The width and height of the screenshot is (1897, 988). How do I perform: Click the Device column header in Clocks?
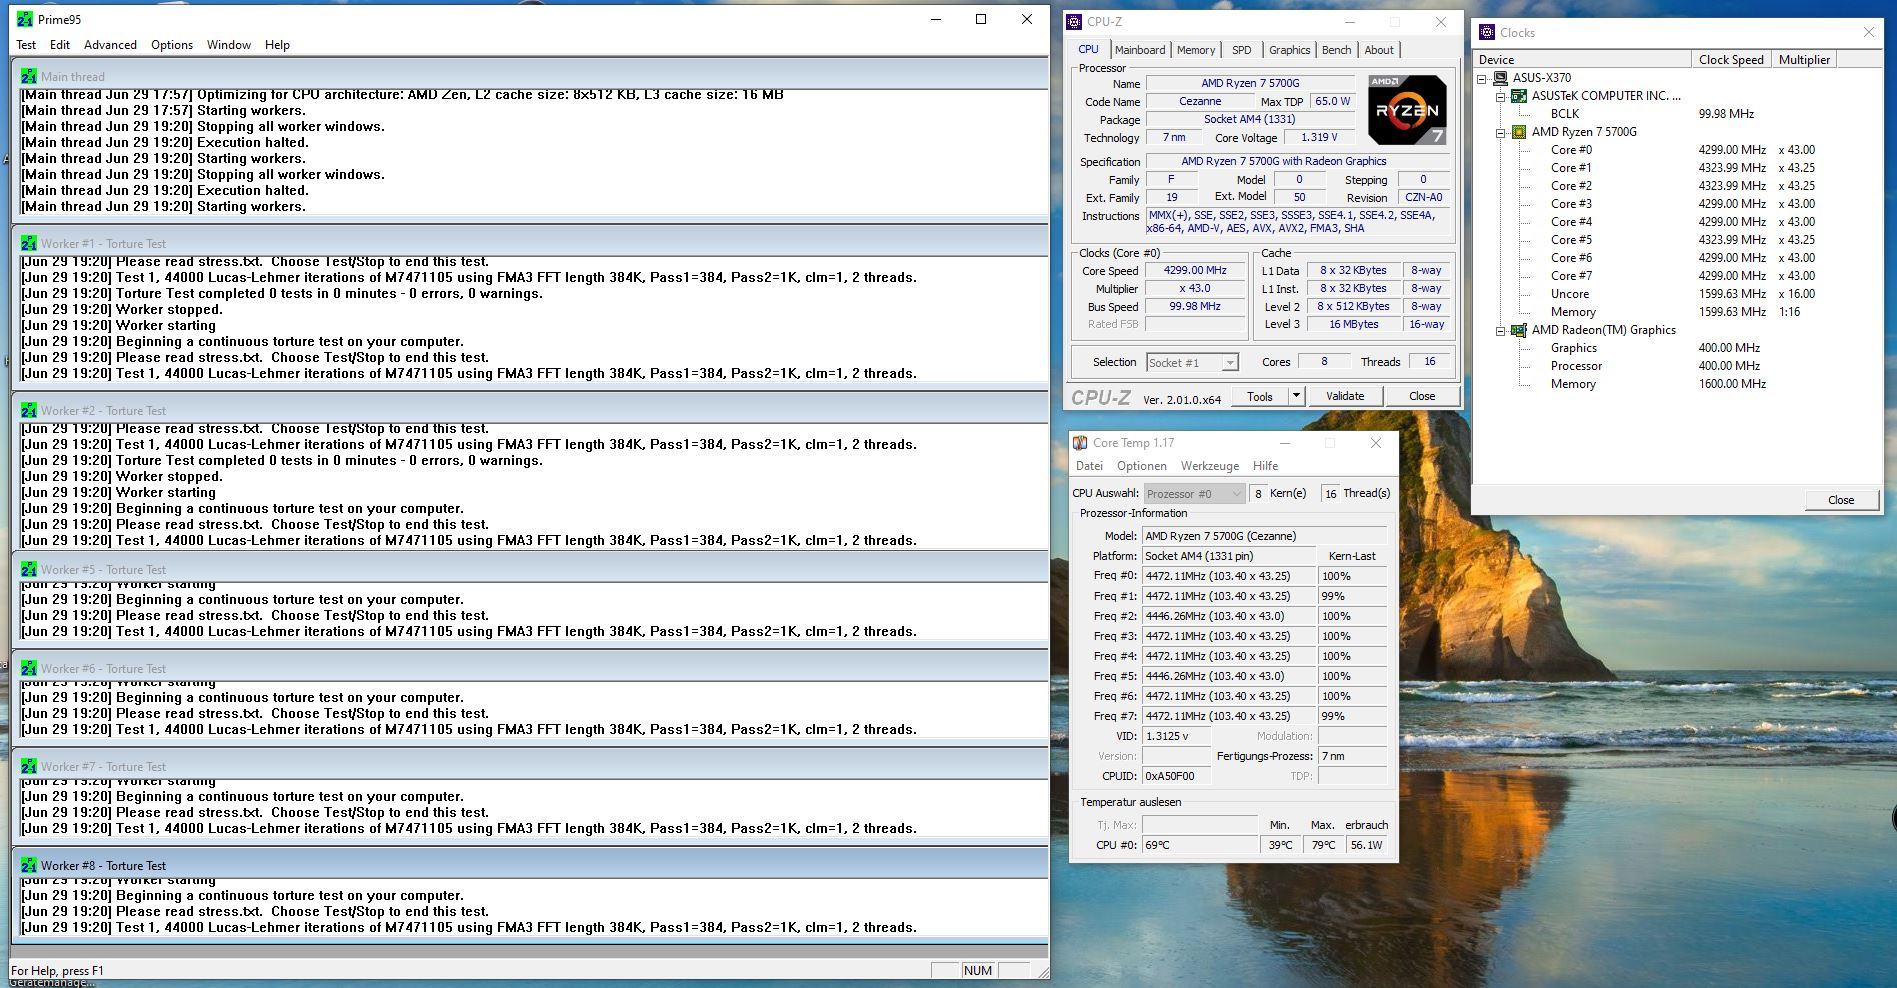pyautogui.click(x=1584, y=60)
